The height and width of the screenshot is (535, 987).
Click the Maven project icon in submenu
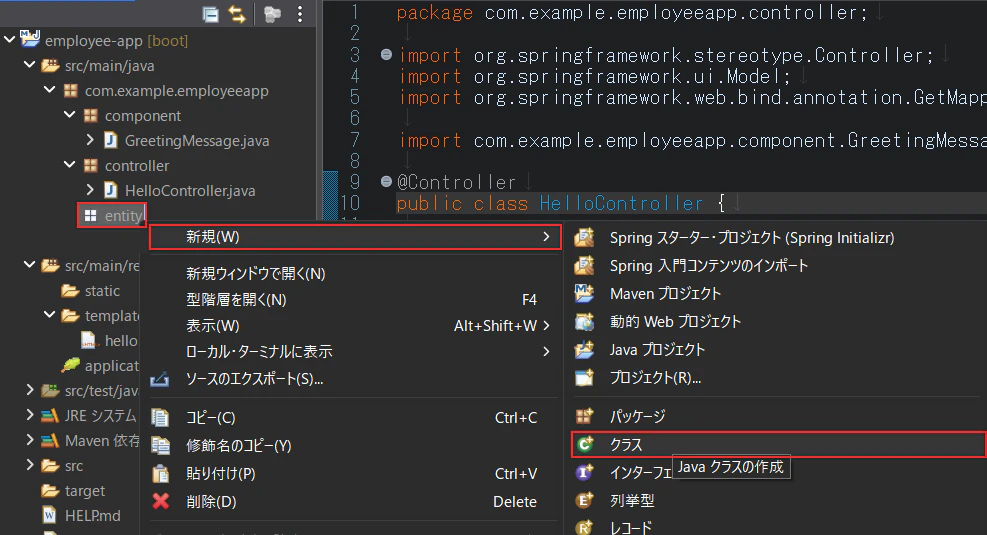point(584,293)
